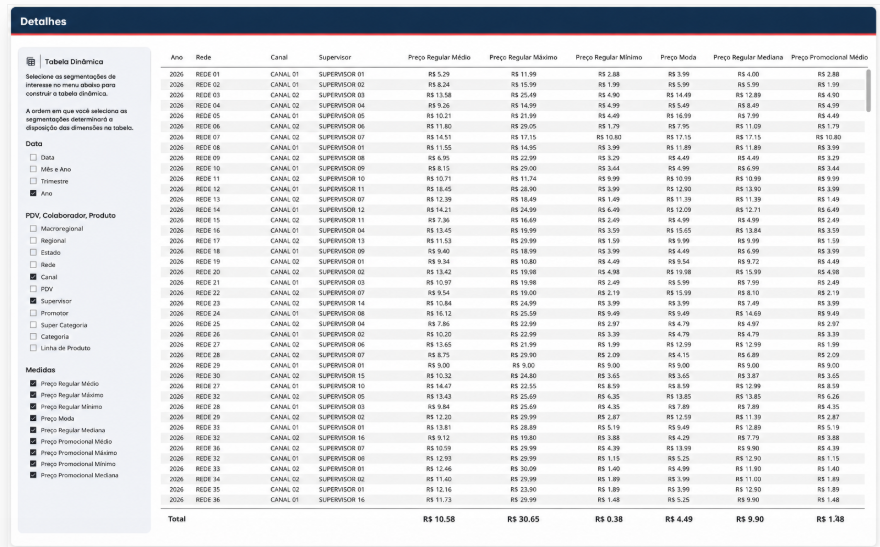This screenshot has height=547, width=880.
Task: Enable the Macroregional segmentation checkbox
Action: point(33,228)
